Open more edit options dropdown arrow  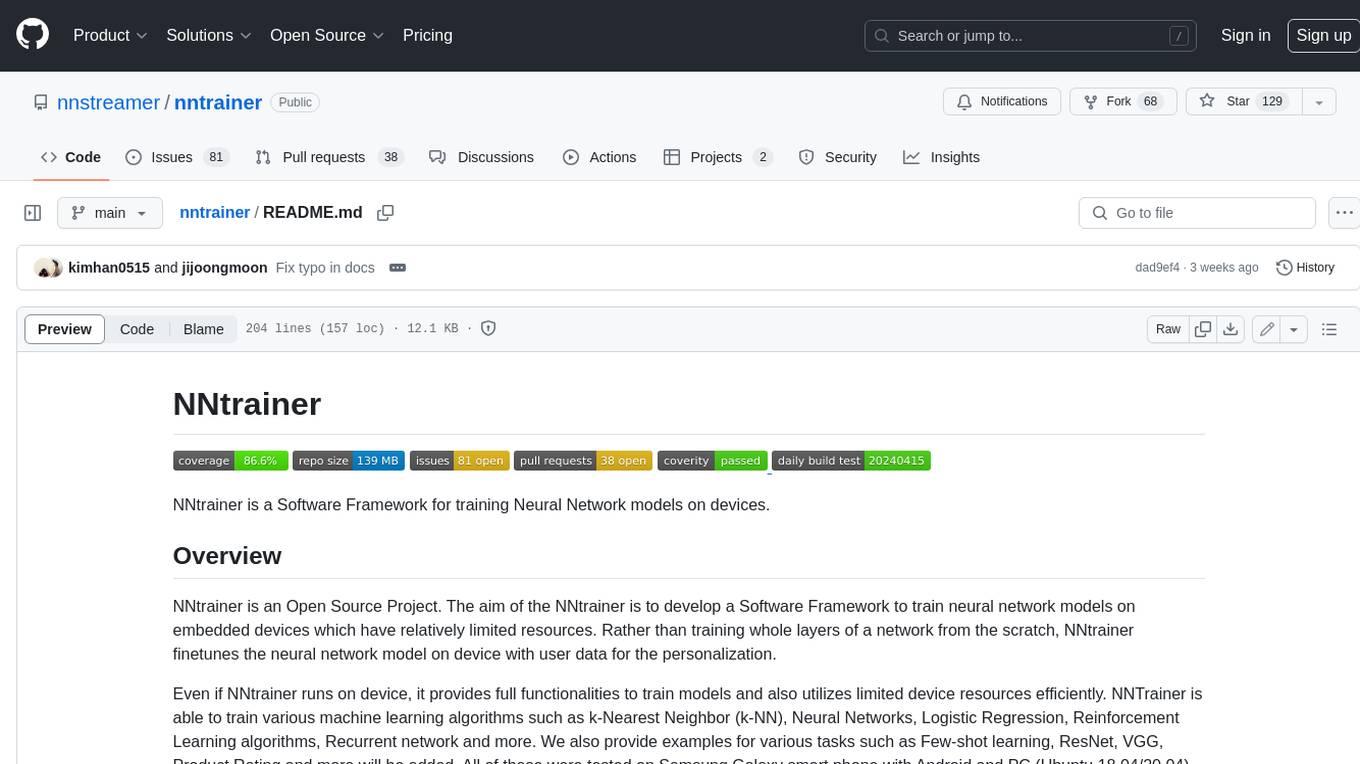point(1294,329)
